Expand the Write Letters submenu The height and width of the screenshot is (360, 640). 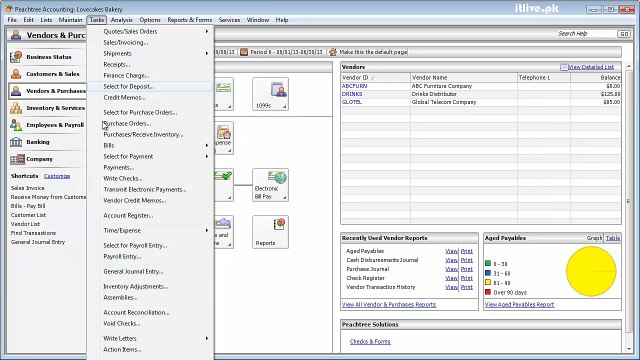tap(207, 338)
